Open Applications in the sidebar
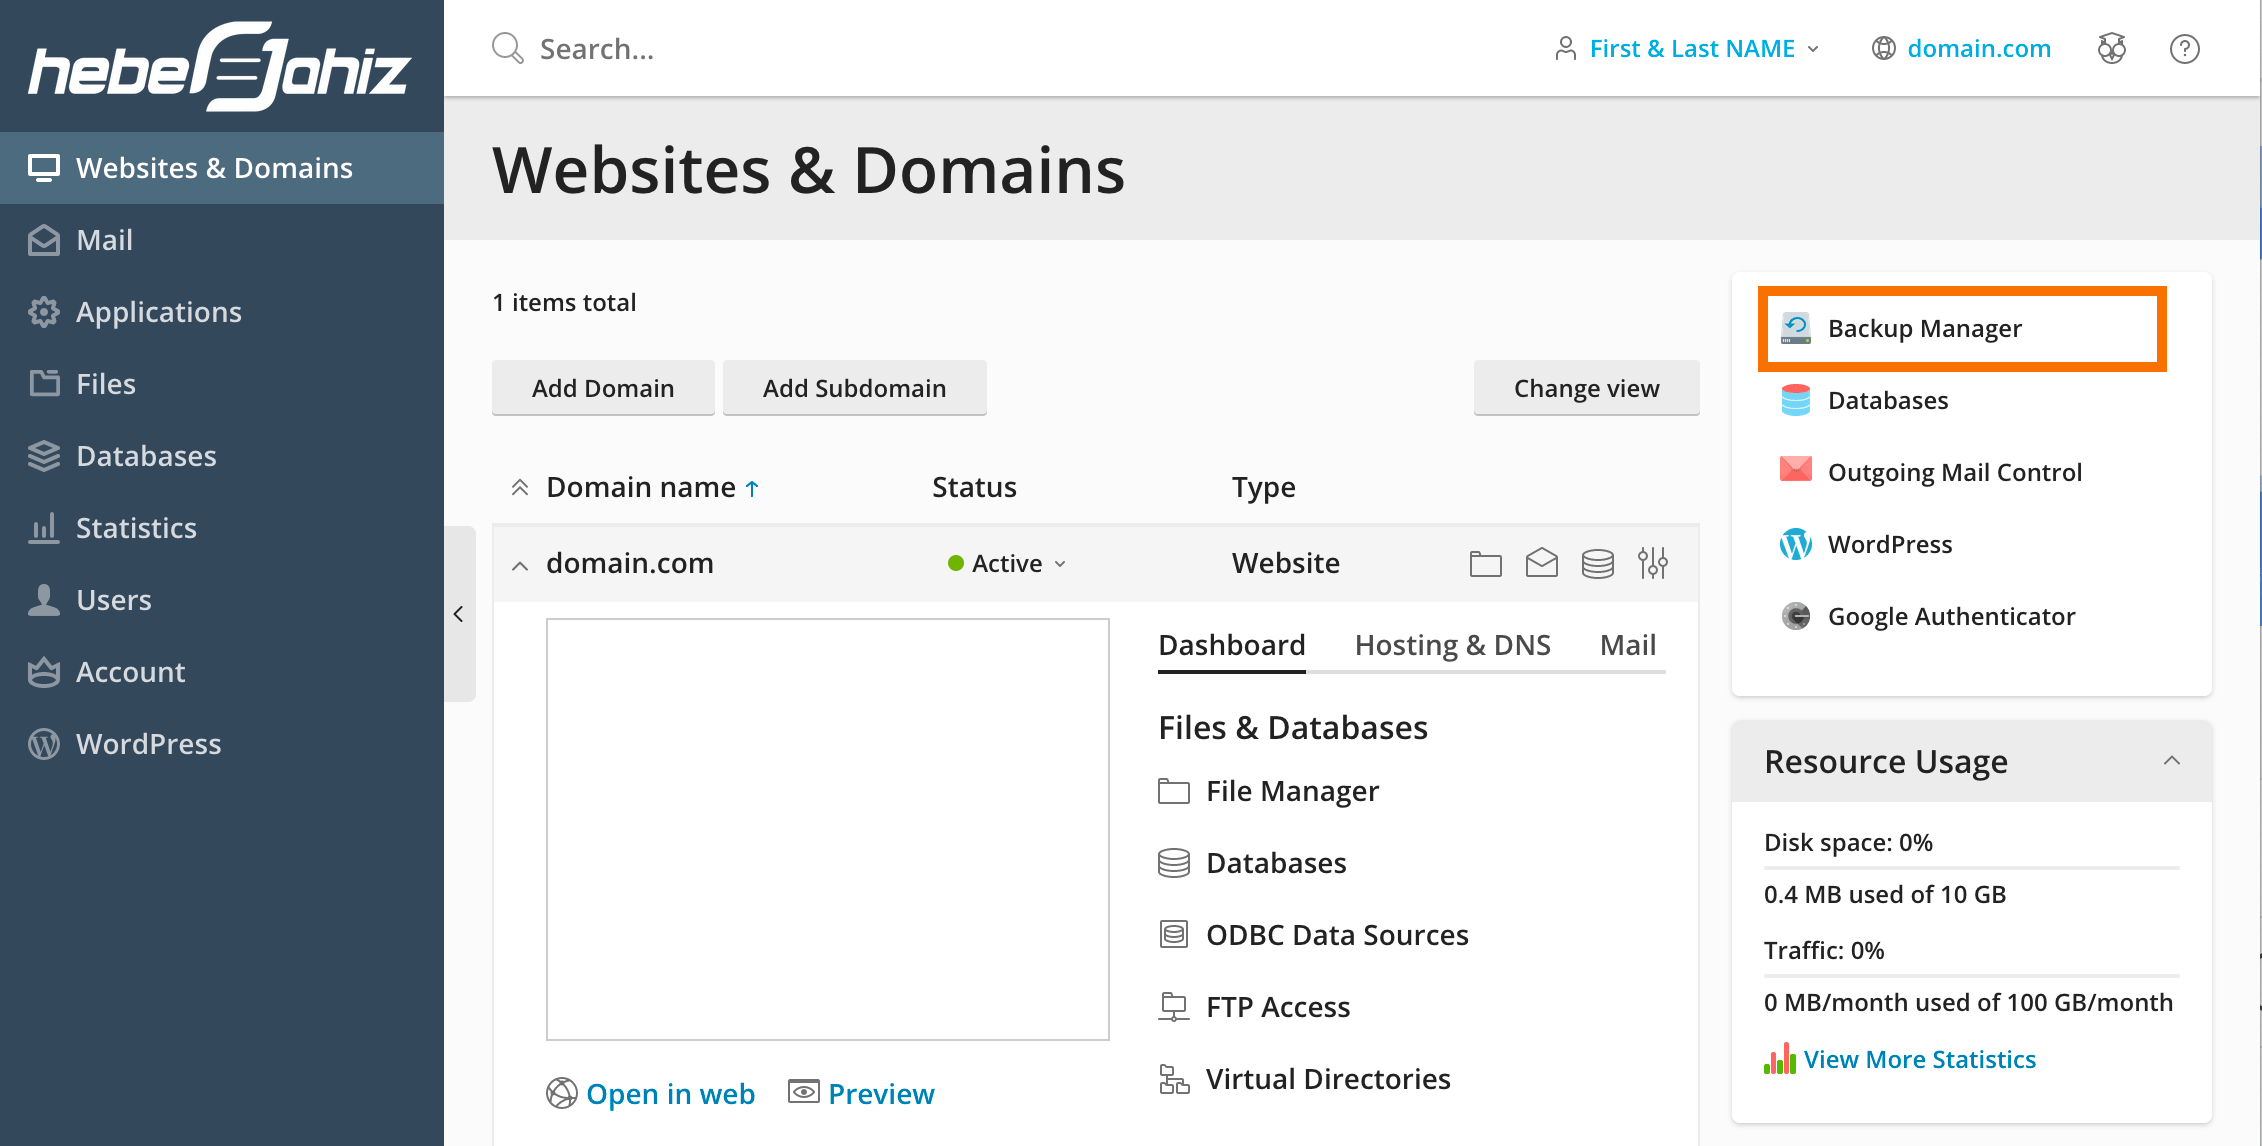Screen dimensions: 2262x1146 [x=222, y=312]
